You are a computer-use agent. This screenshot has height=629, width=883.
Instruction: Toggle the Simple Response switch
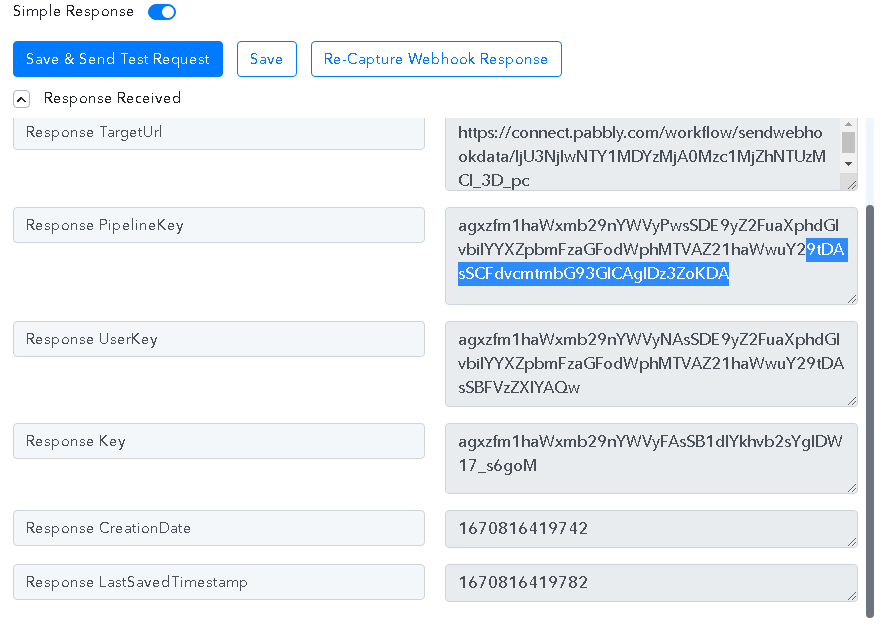(x=162, y=12)
